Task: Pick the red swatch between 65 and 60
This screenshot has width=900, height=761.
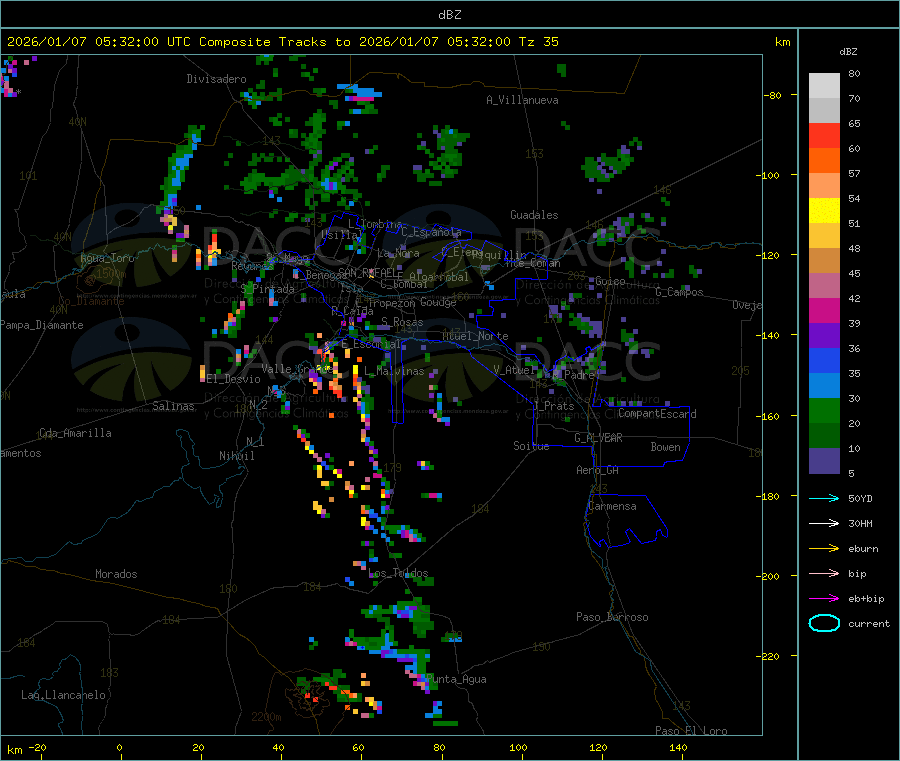Action: point(824,135)
